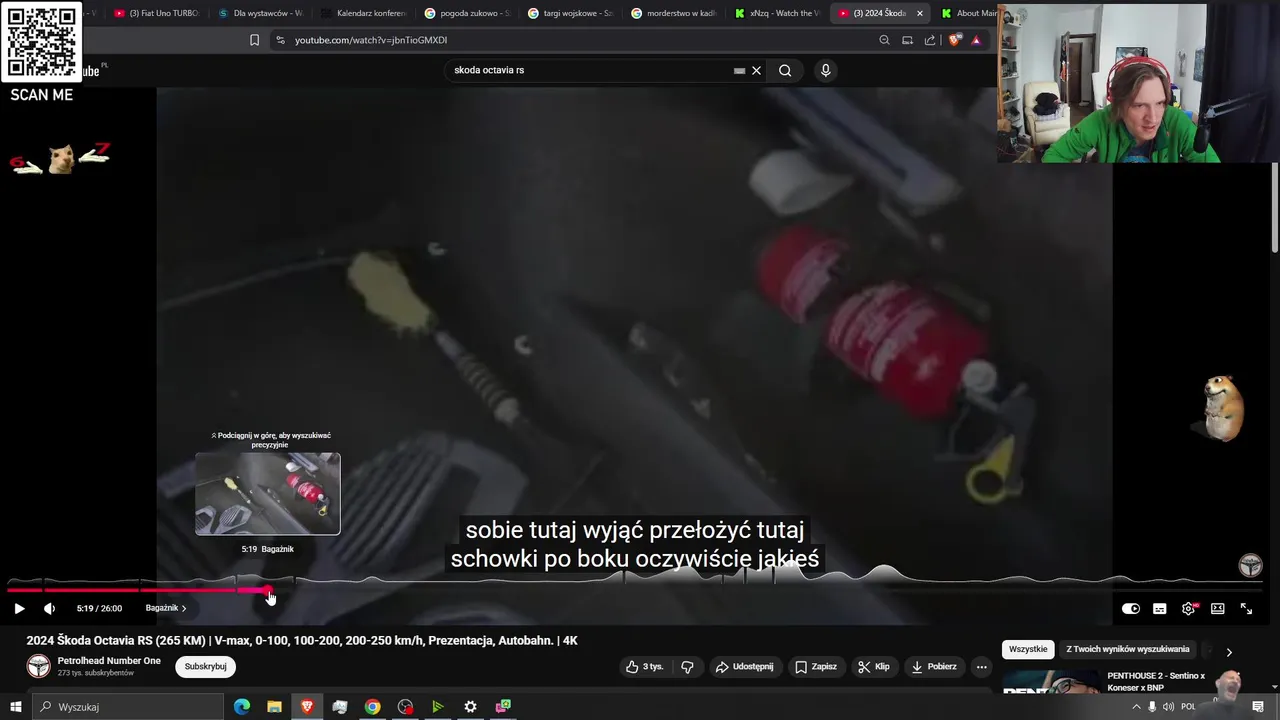The image size is (1280, 720).
Task: Switch to 'pogoda zukowo' tab
Action: point(467,13)
